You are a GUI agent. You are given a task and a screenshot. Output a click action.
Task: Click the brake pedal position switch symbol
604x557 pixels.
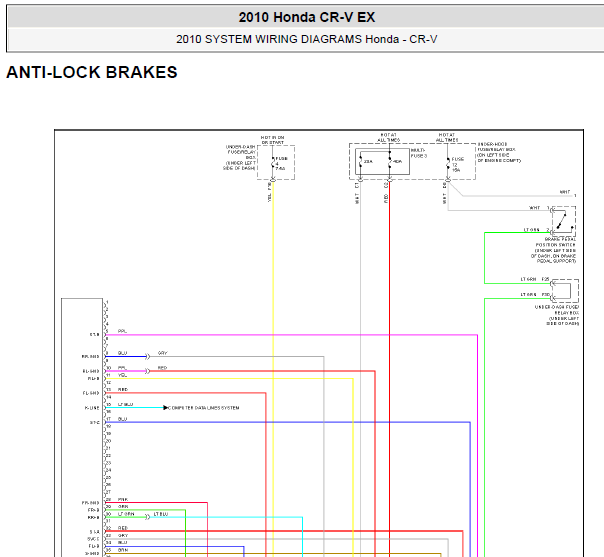point(564,221)
